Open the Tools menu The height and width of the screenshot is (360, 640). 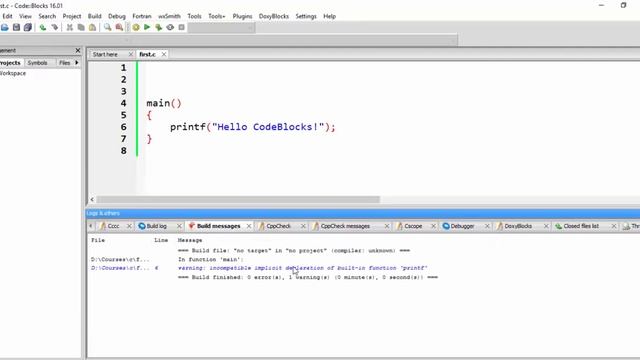pos(194,16)
